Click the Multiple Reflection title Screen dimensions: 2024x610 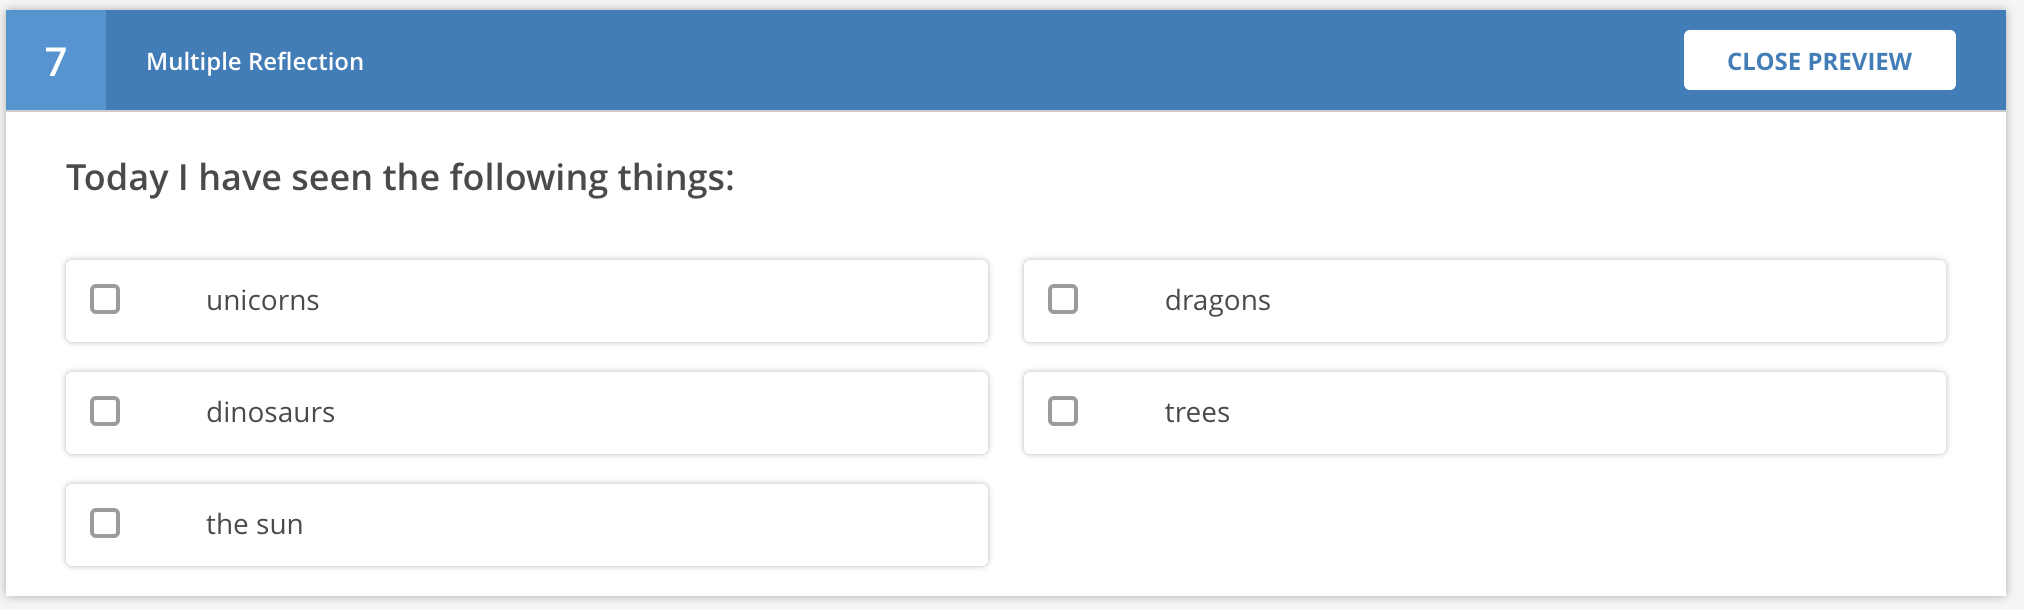[255, 62]
